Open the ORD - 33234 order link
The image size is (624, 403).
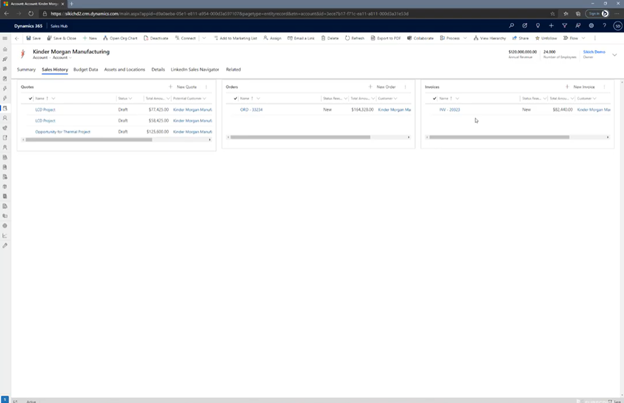point(251,110)
